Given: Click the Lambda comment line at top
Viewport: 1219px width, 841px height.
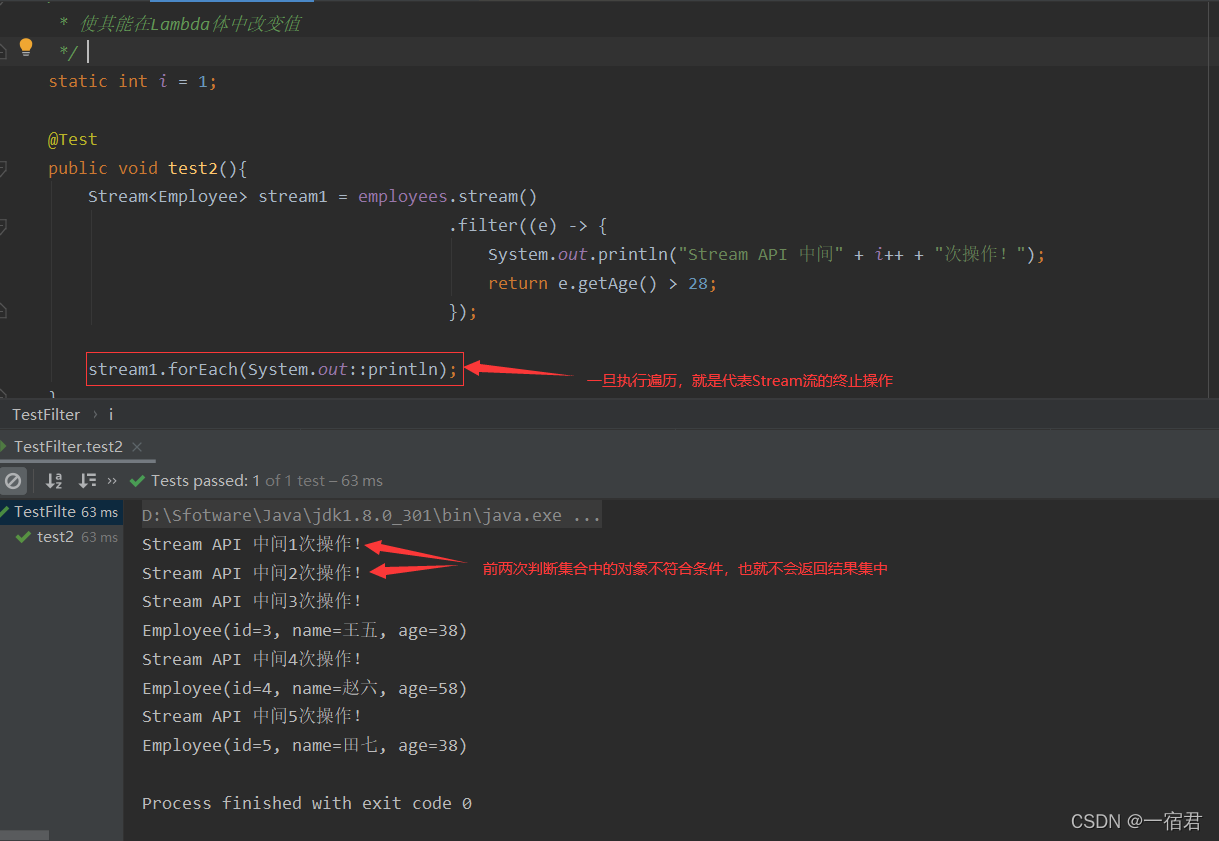Looking at the screenshot, I should [180, 24].
